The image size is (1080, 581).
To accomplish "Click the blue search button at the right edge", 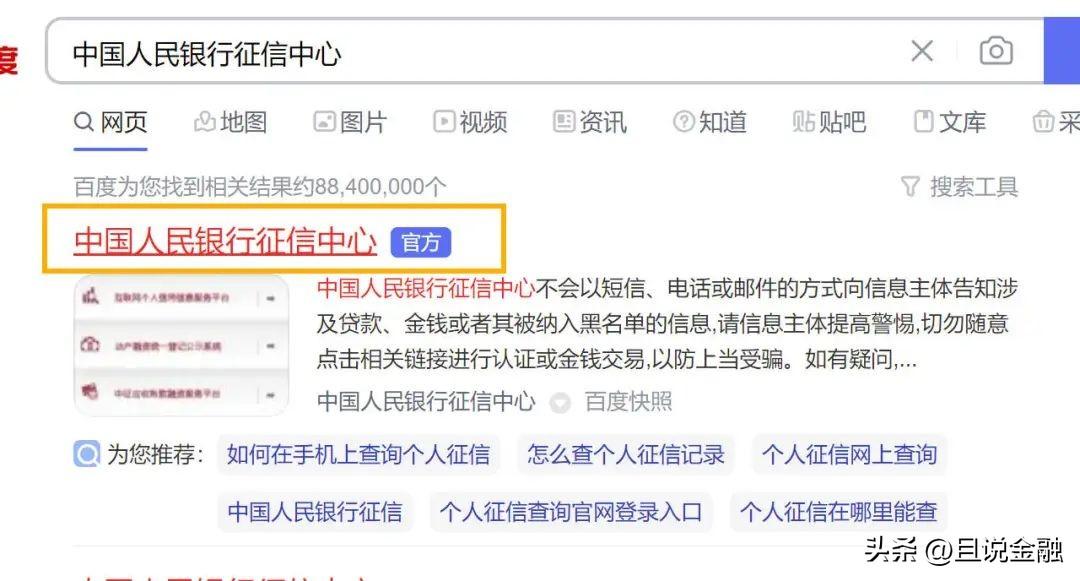I will tap(1062, 51).
